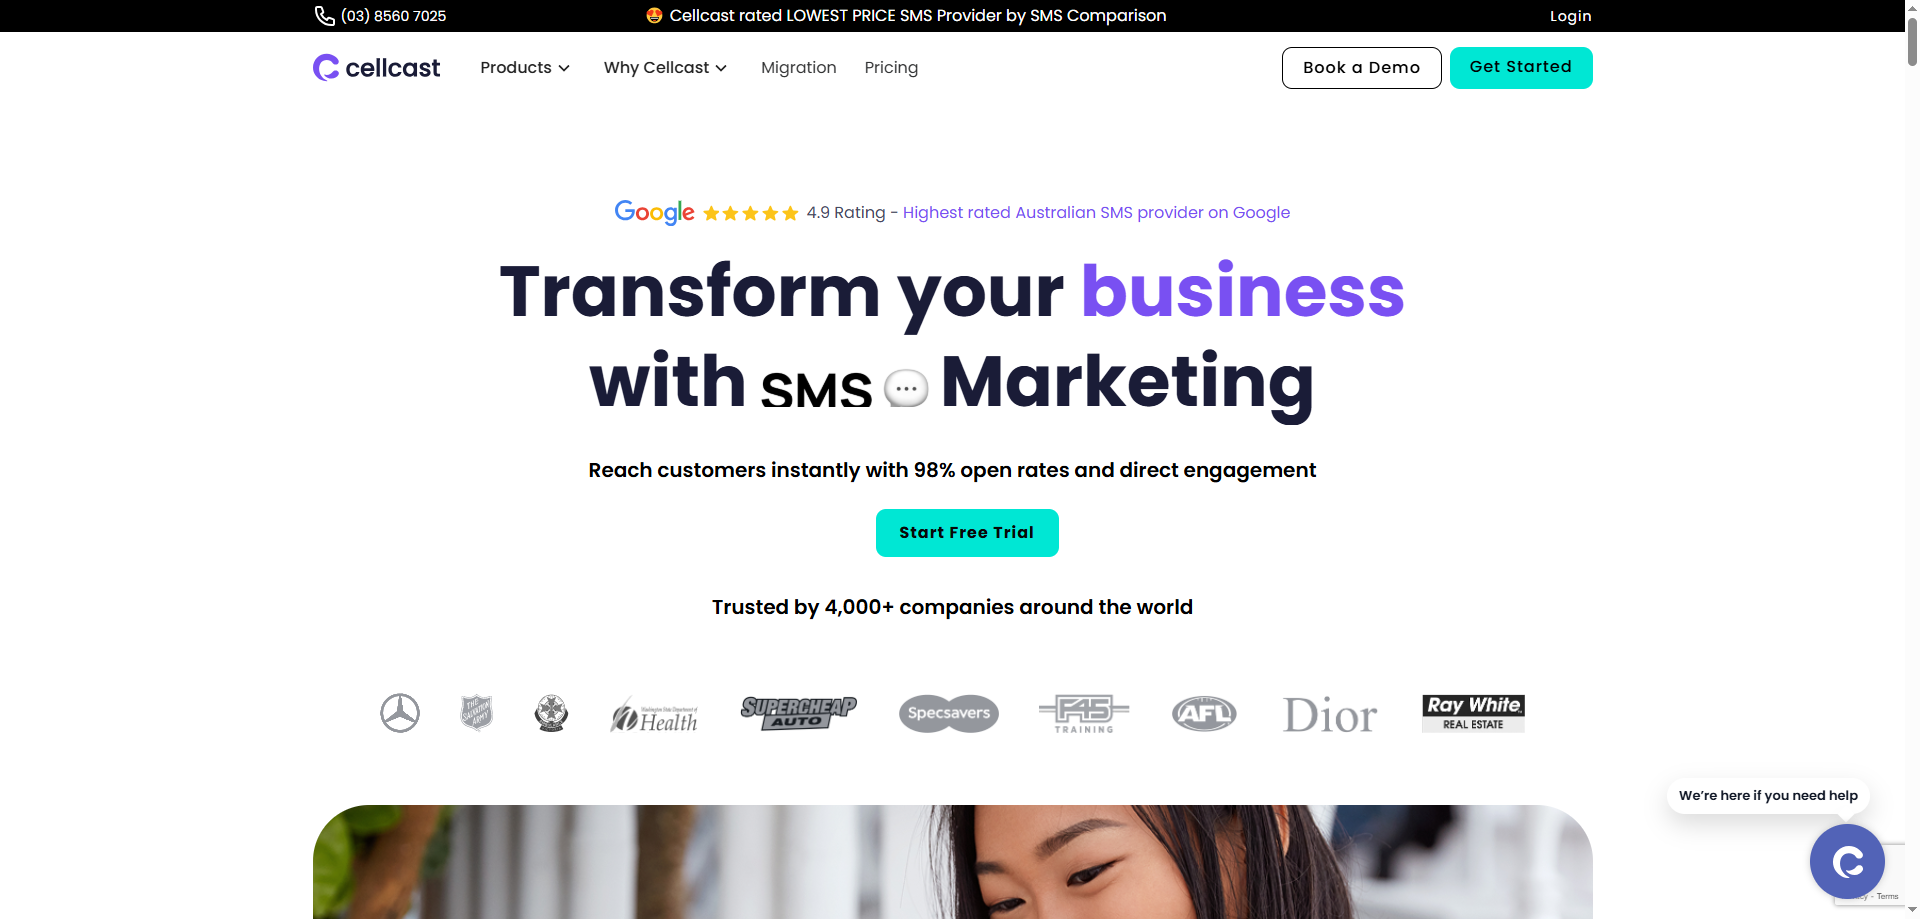Expand the Why Cellcast dropdown menu
Image resolution: width=1920 pixels, height=919 pixels.
pyautogui.click(x=665, y=68)
